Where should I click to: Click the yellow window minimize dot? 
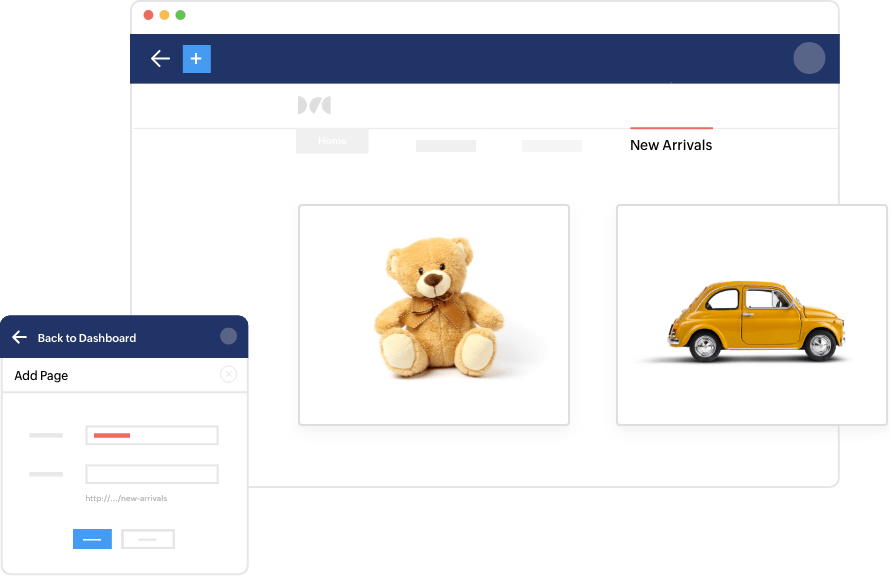[x=164, y=15]
